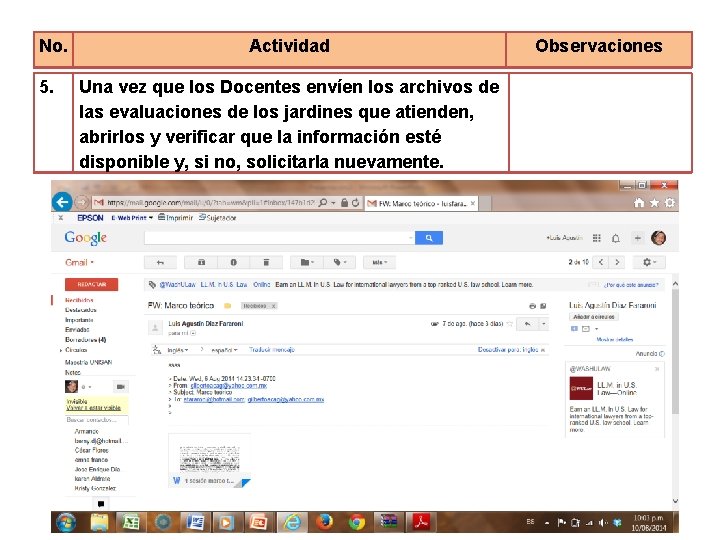This screenshot has width=720, height=540.
Task: Click the Traducir mensaje link
Action: click(x=272, y=350)
